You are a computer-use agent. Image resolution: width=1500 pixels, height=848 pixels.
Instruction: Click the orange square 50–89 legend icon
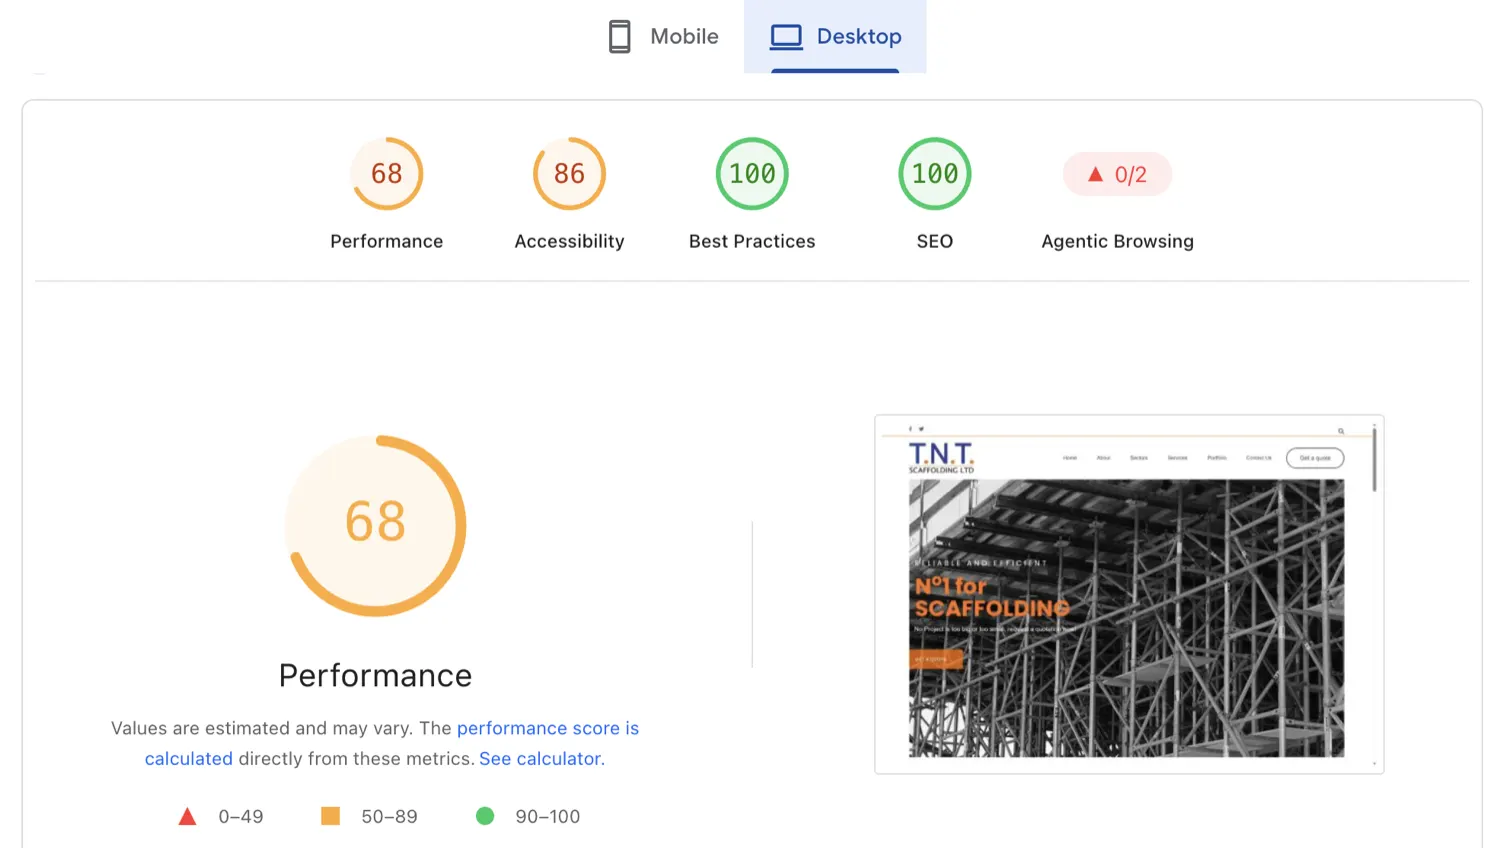pos(330,816)
